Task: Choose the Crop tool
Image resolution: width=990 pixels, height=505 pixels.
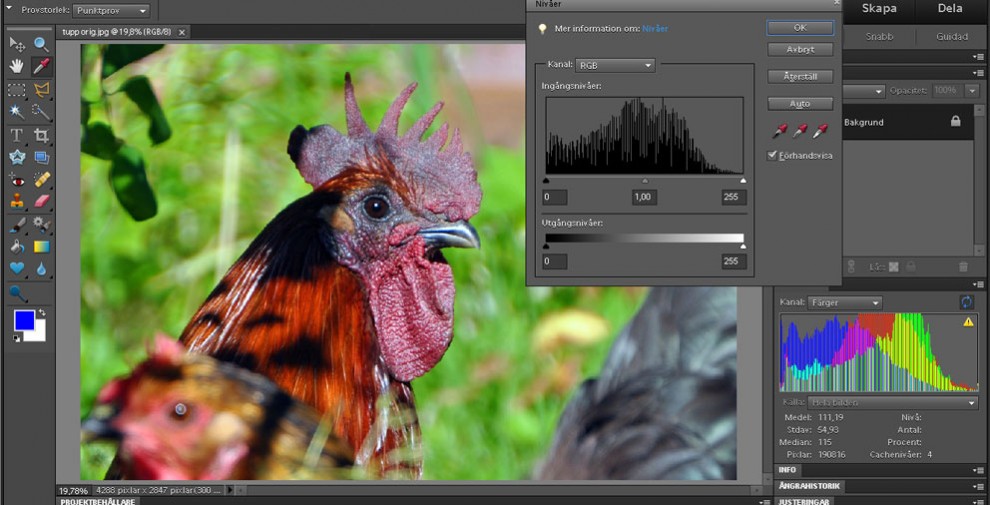Action: (x=41, y=134)
